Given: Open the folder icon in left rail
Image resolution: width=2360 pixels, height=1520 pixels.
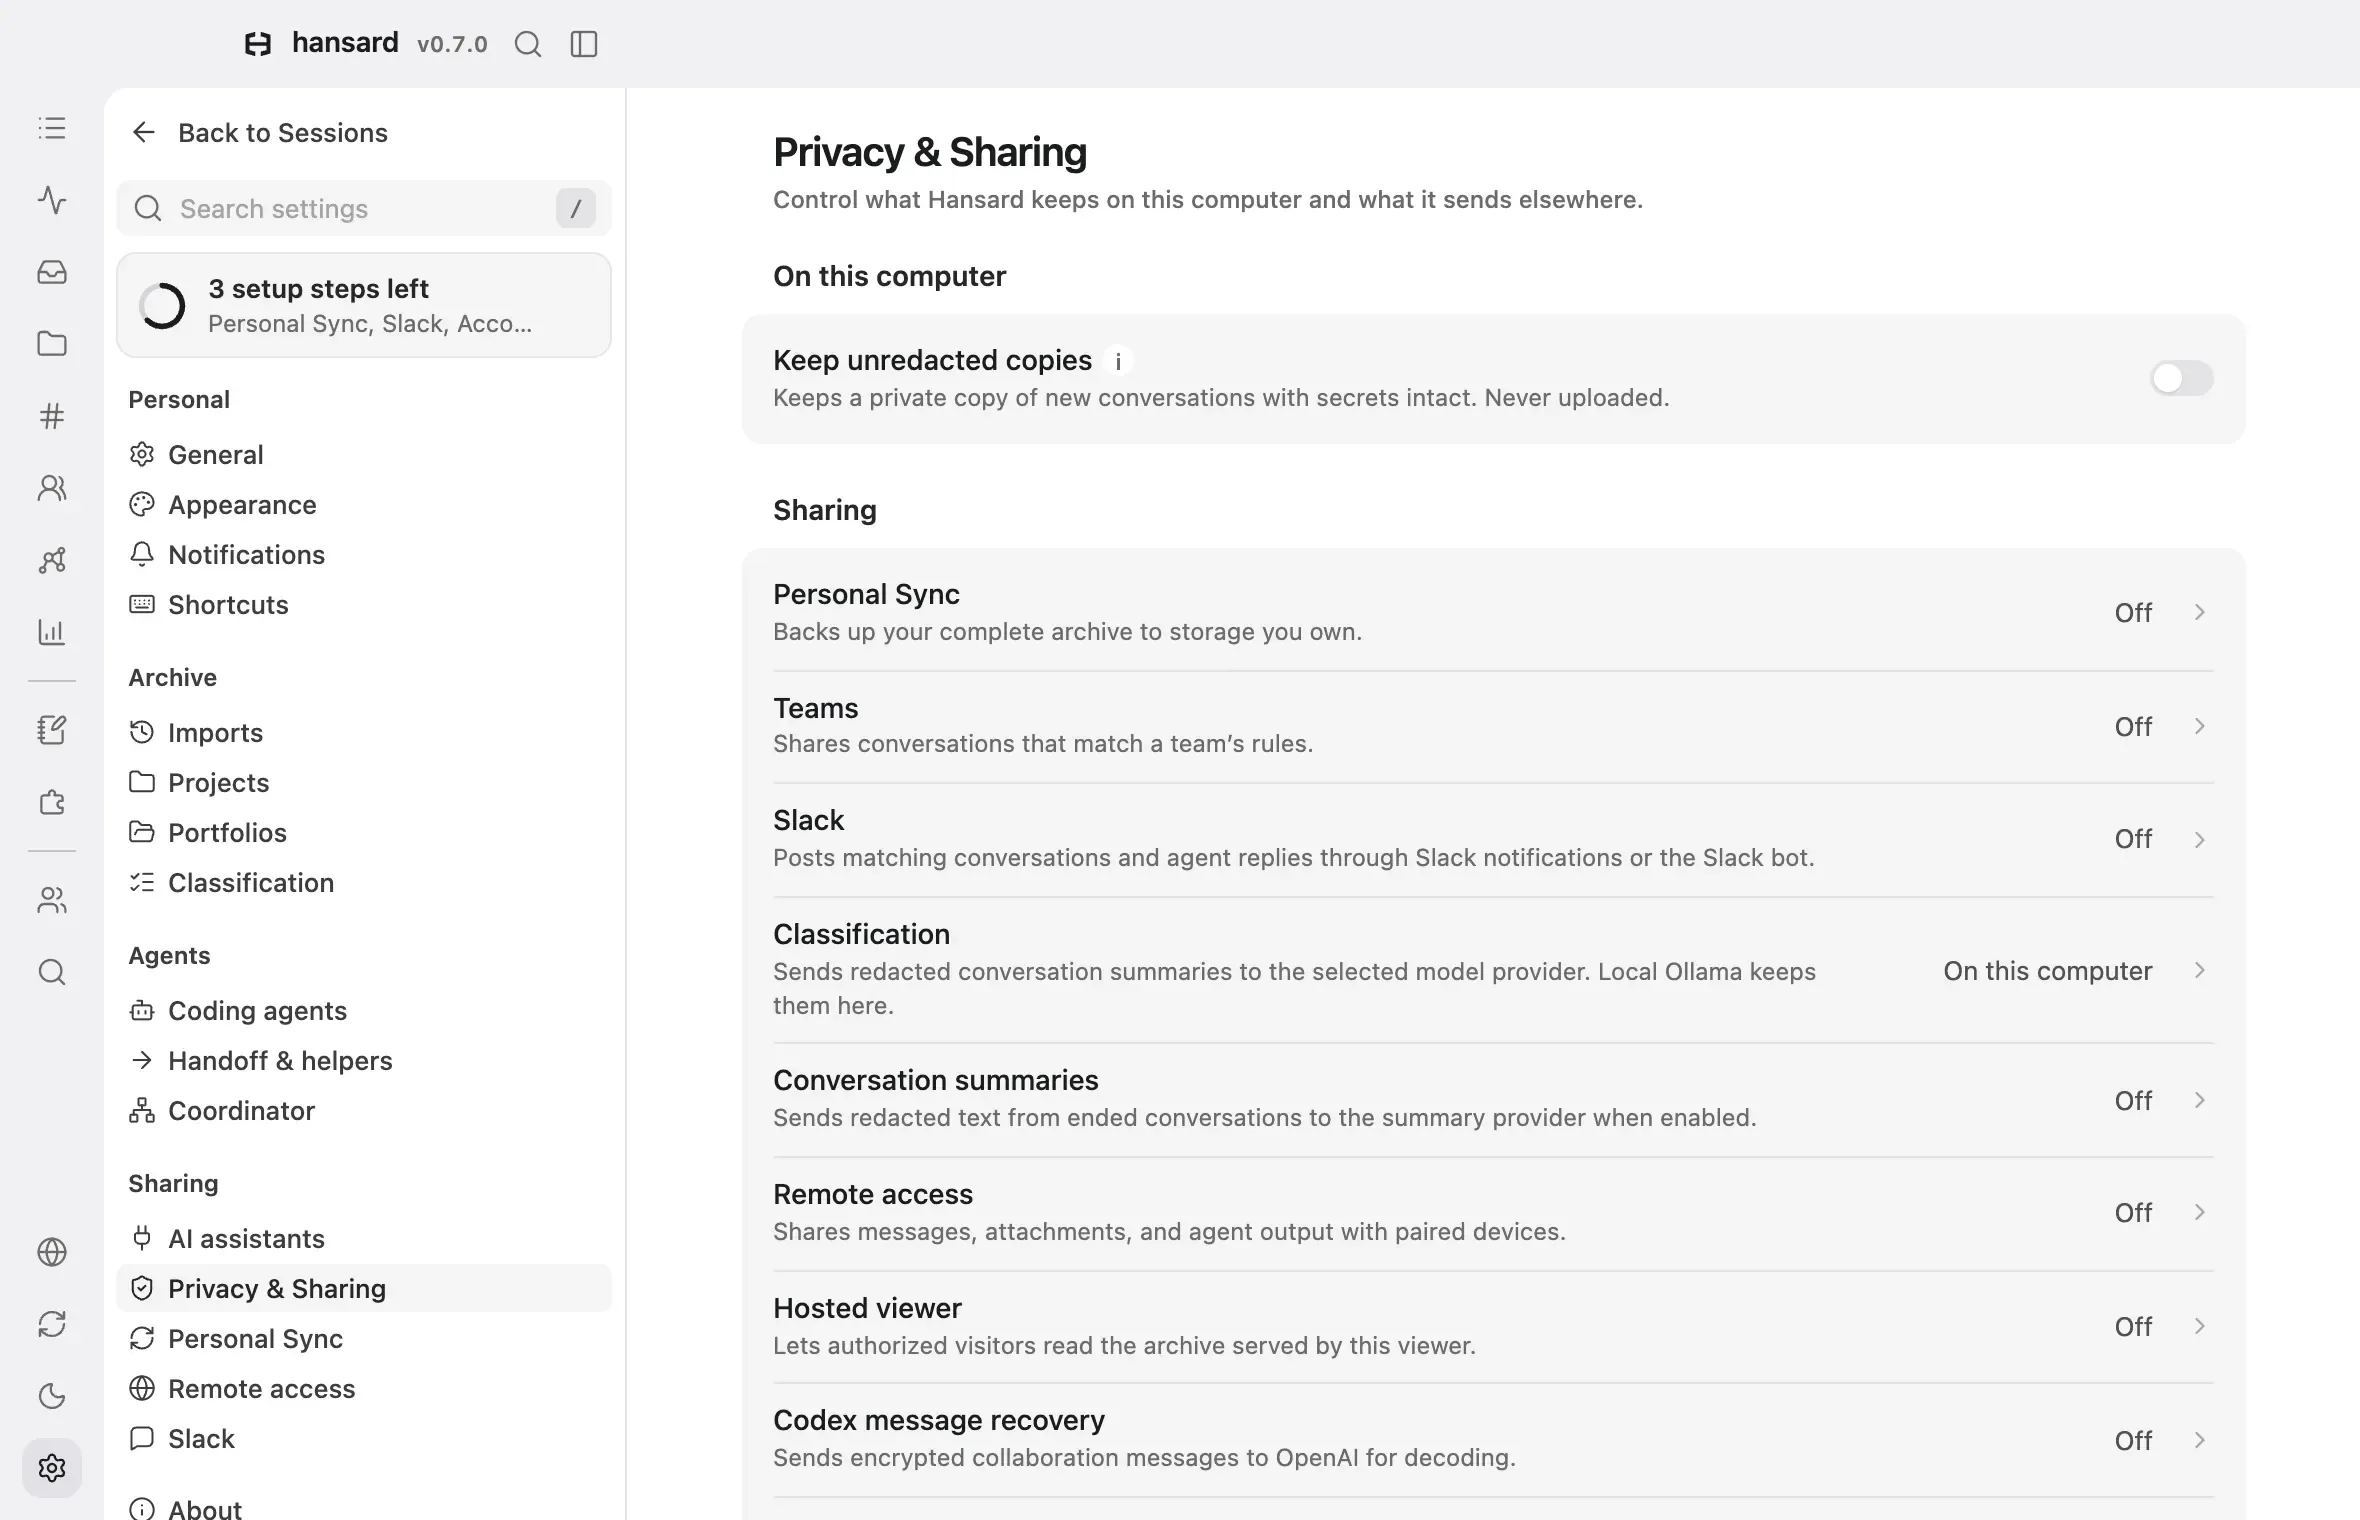Looking at the screenshot, I should [52, 344].
